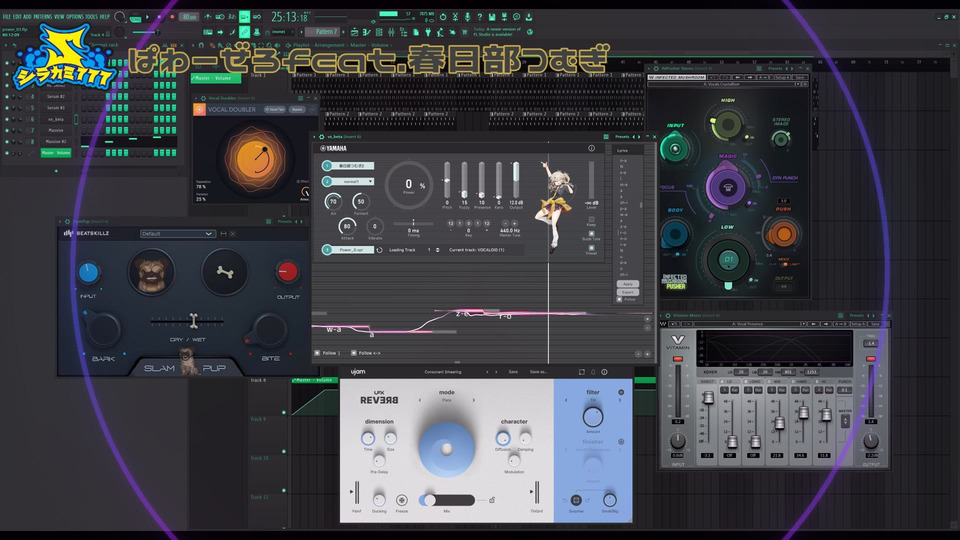Open the OPTIONS menu
This screenshot has height=540, width=960.
(75, 17)
